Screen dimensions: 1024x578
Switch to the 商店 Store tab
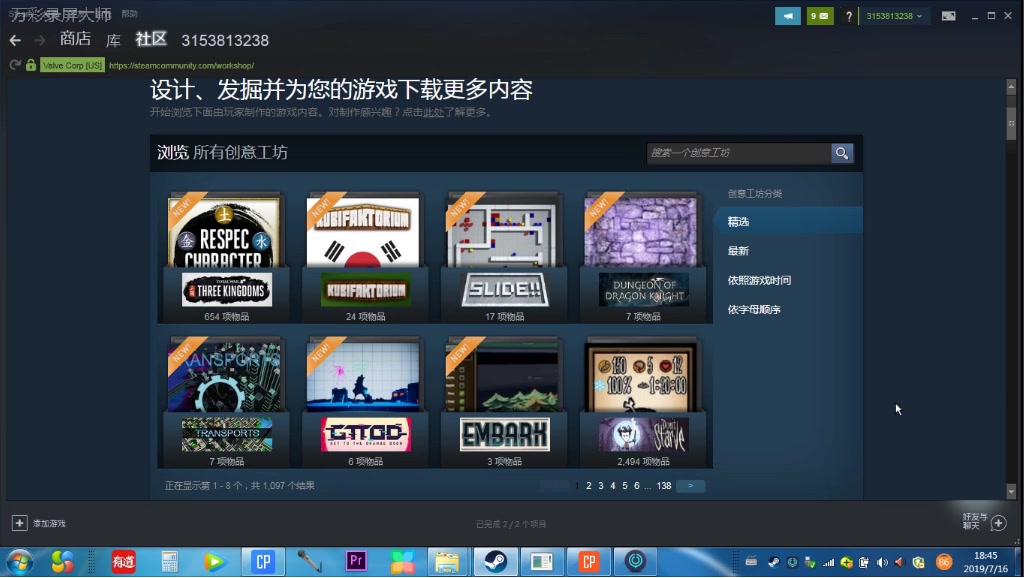(x=74, y=41)
